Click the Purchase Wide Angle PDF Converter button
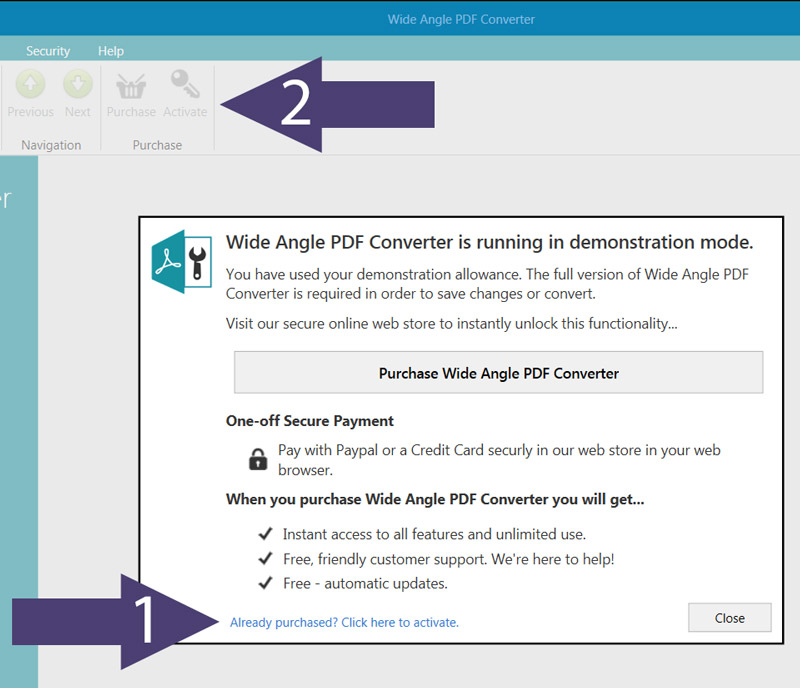800x688 pixels. click(x=498, y=372)
